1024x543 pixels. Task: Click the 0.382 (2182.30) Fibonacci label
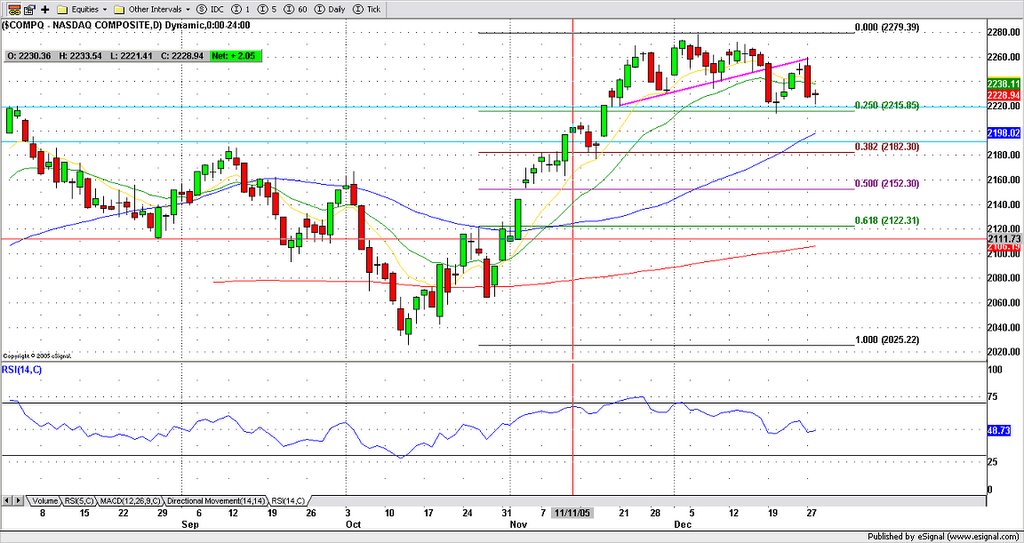[887, 147]
